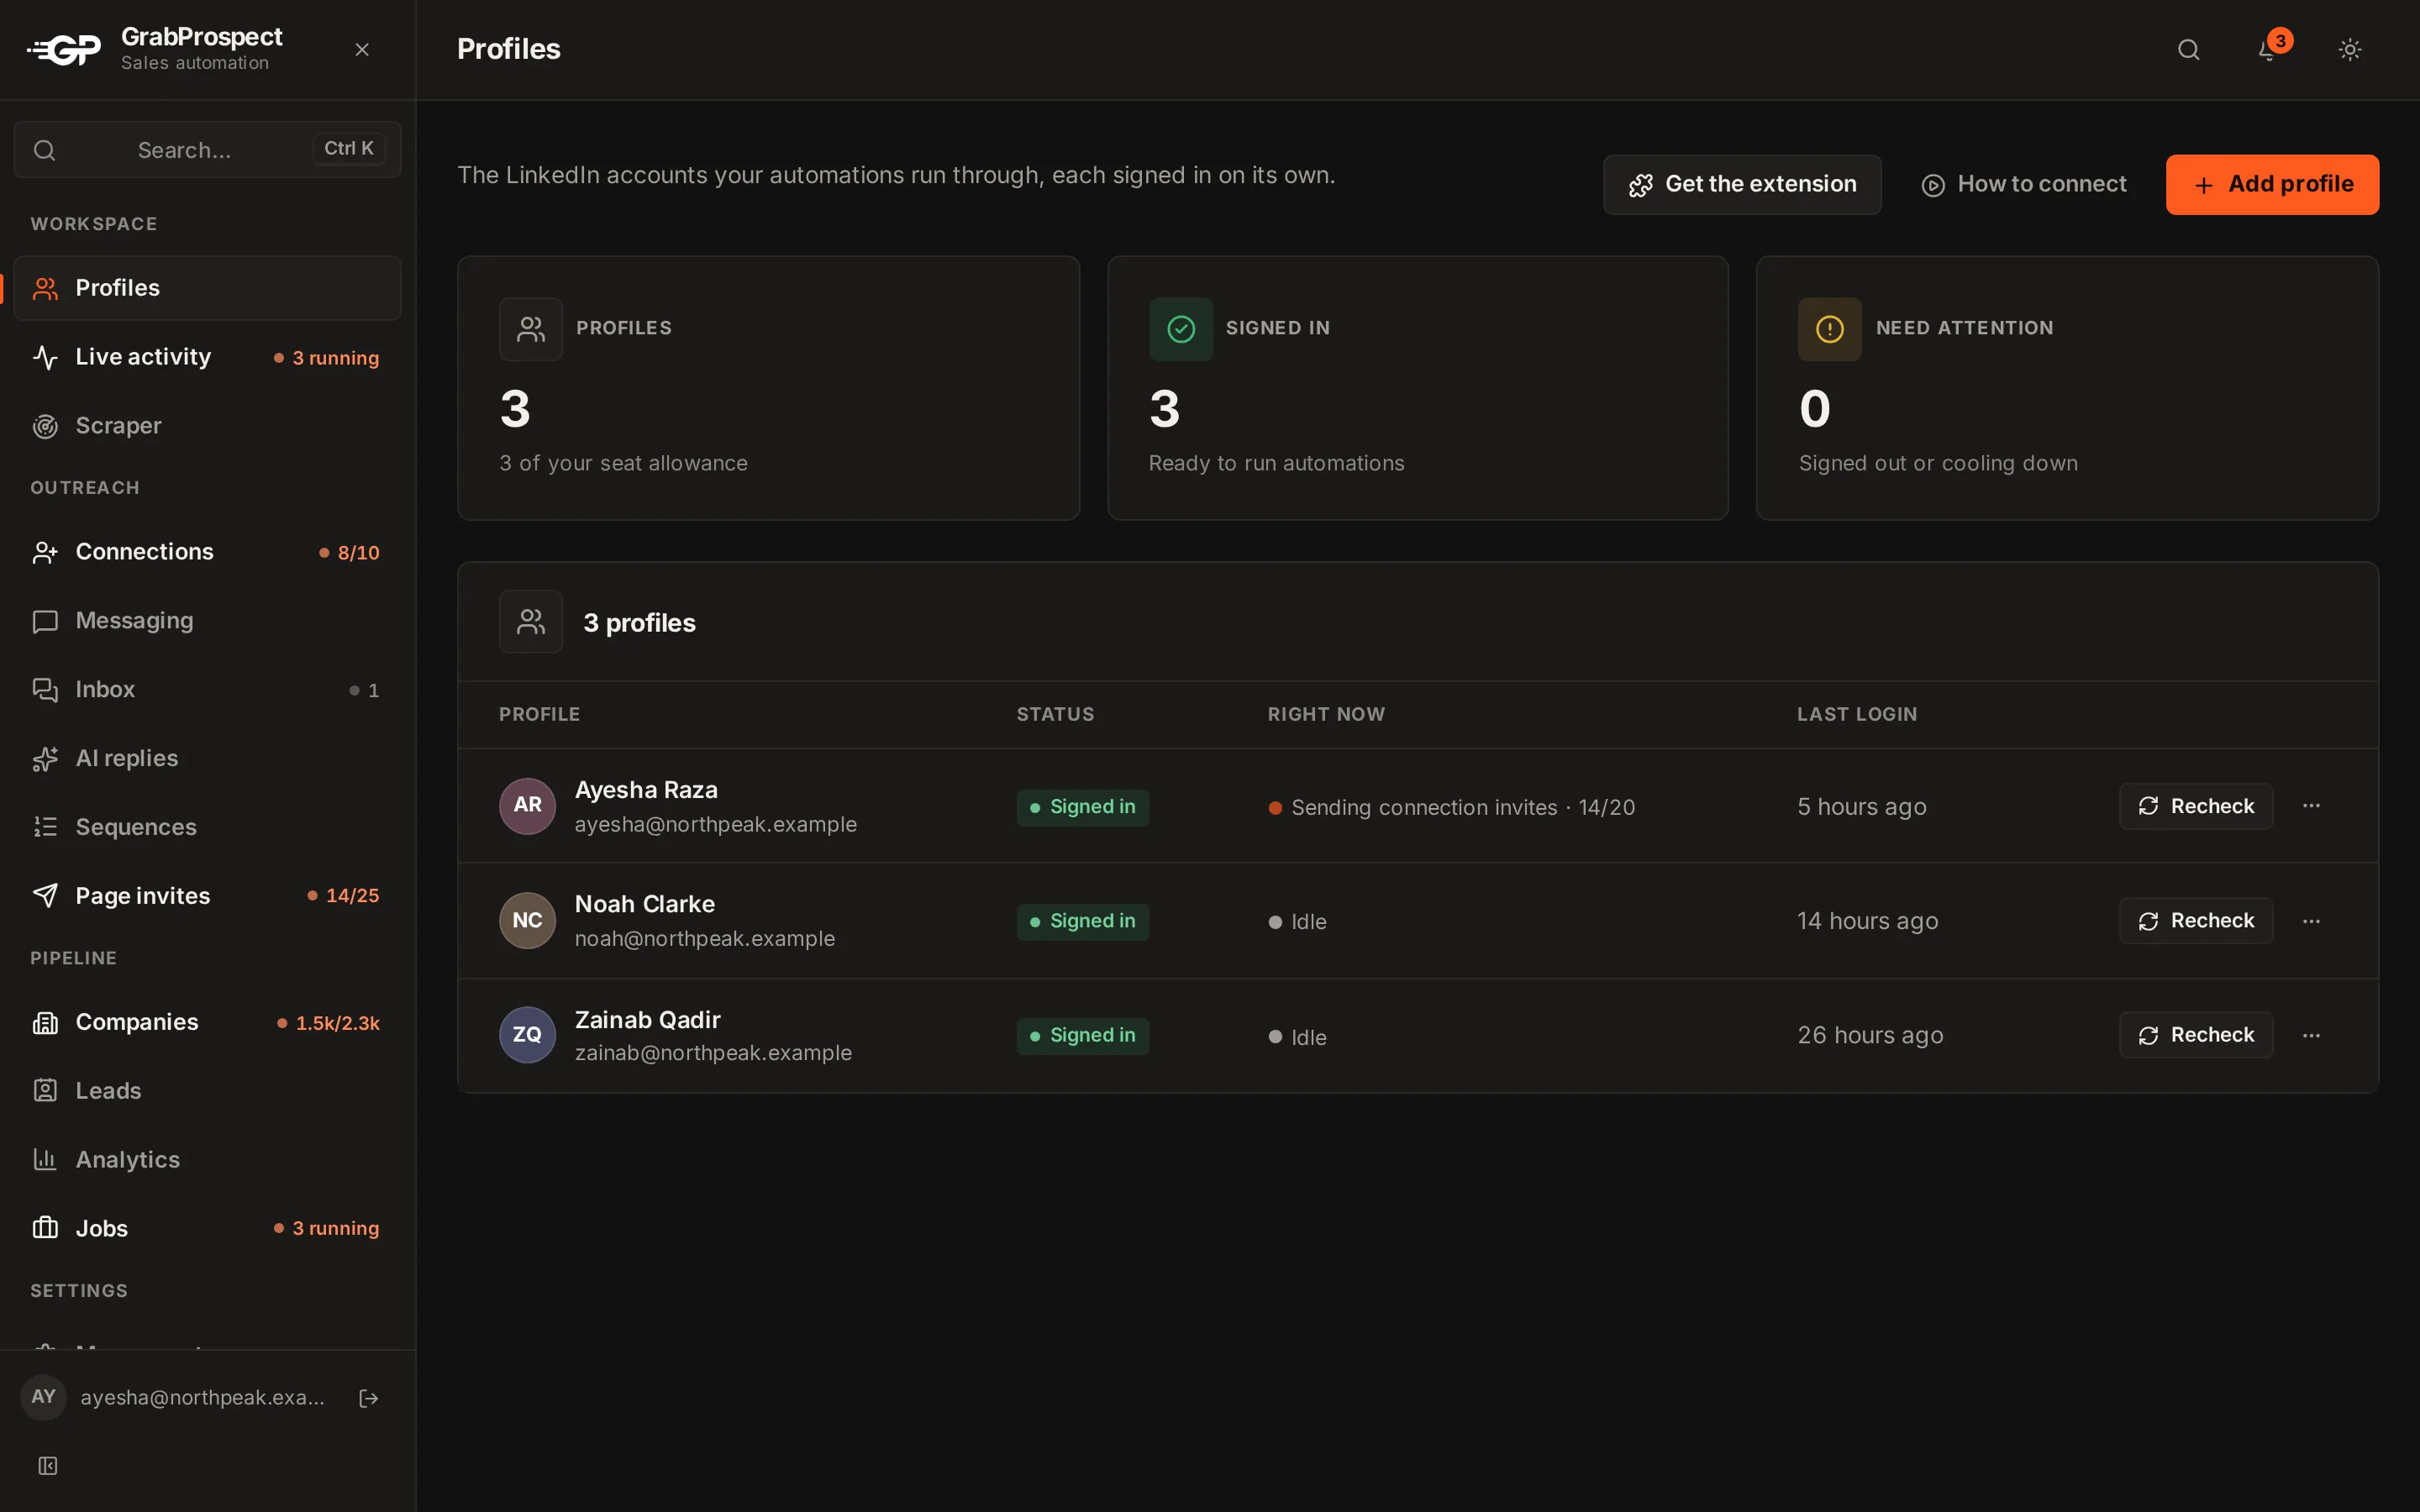Go to Sequences
This screenshot has height=1512, width=2420.
pyautogui.click(x=207, y=827)
